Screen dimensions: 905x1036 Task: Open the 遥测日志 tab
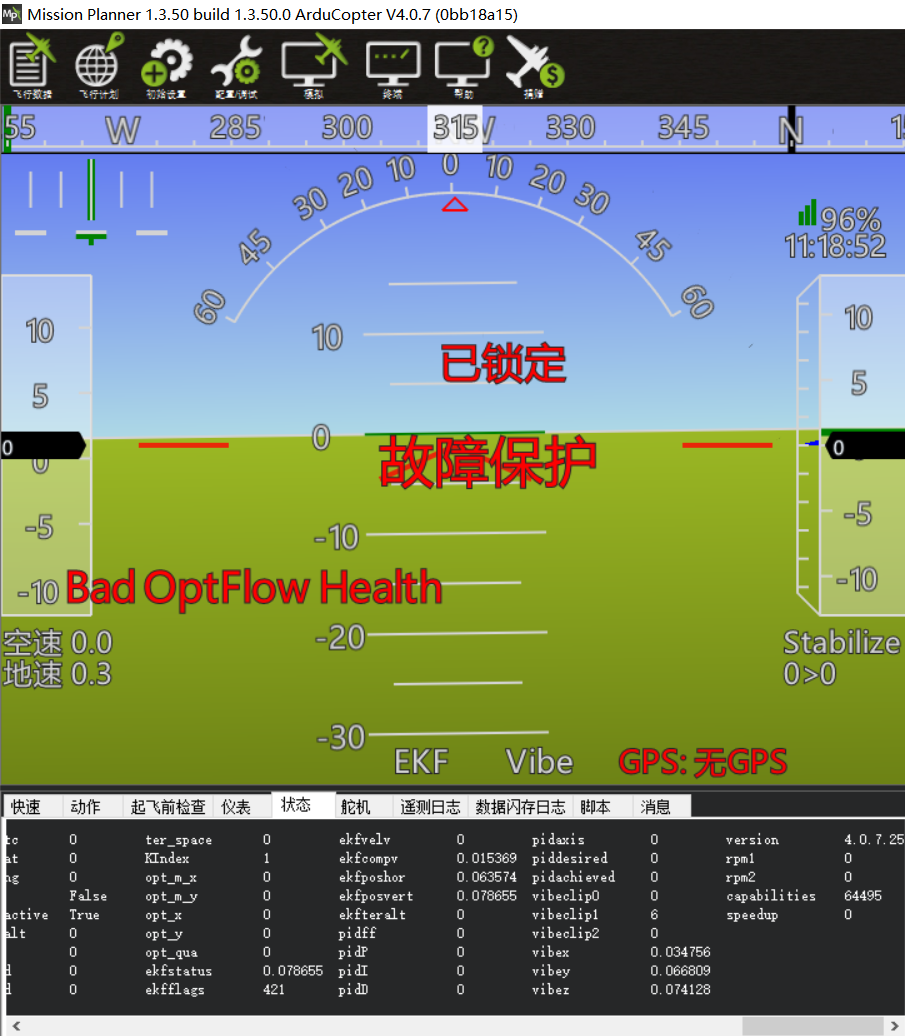pyautogui.click(x=430, y=807)
